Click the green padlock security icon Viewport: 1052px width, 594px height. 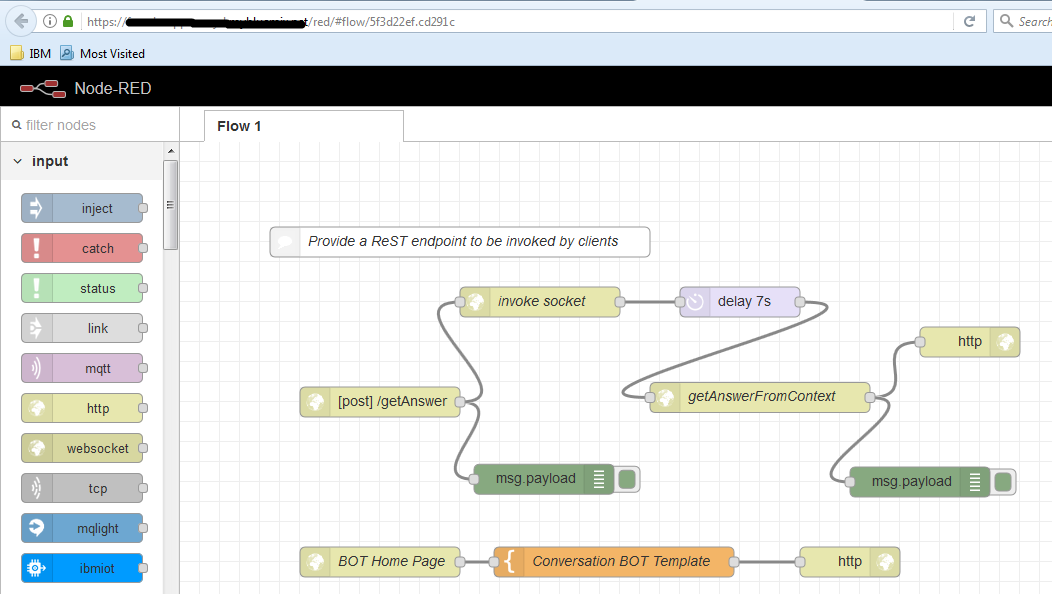pos(68,21)
